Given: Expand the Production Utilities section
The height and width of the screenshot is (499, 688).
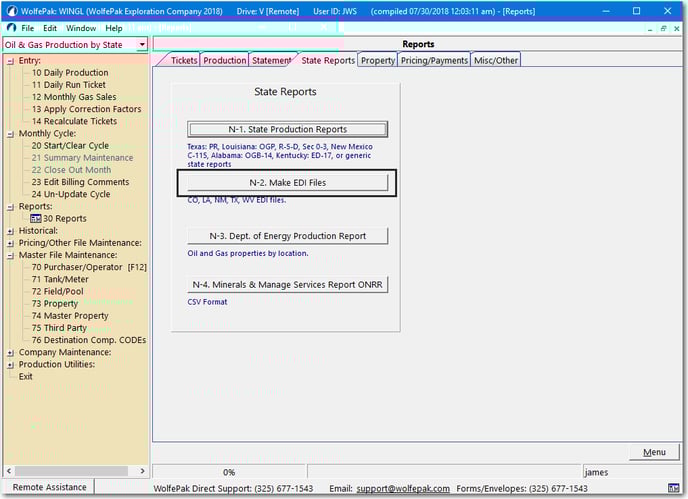Looking at the screenshot, I should click(x=11, y=365).
